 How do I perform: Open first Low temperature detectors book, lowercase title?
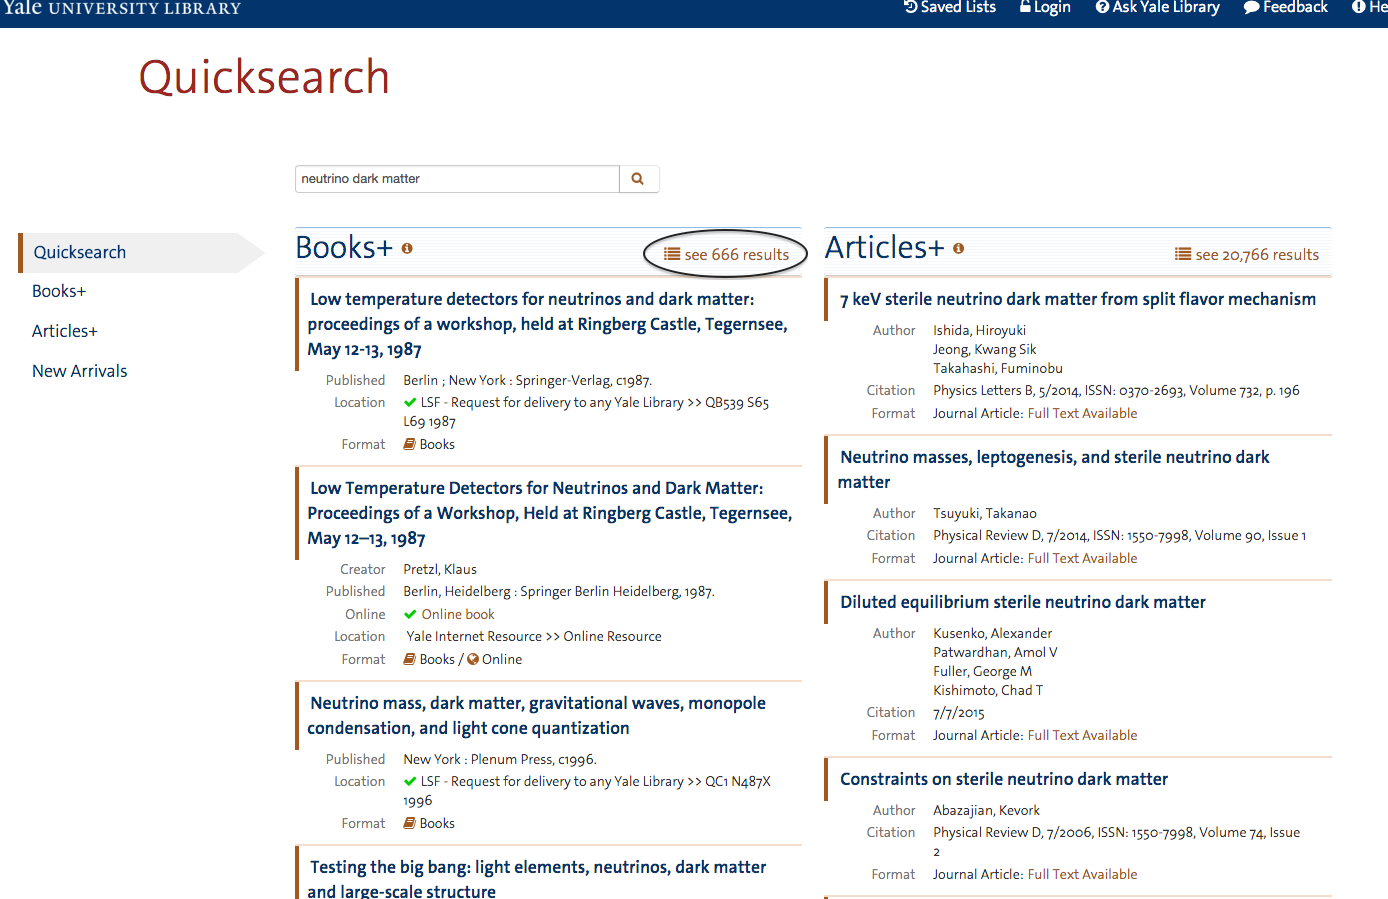(x=548, y=324)
